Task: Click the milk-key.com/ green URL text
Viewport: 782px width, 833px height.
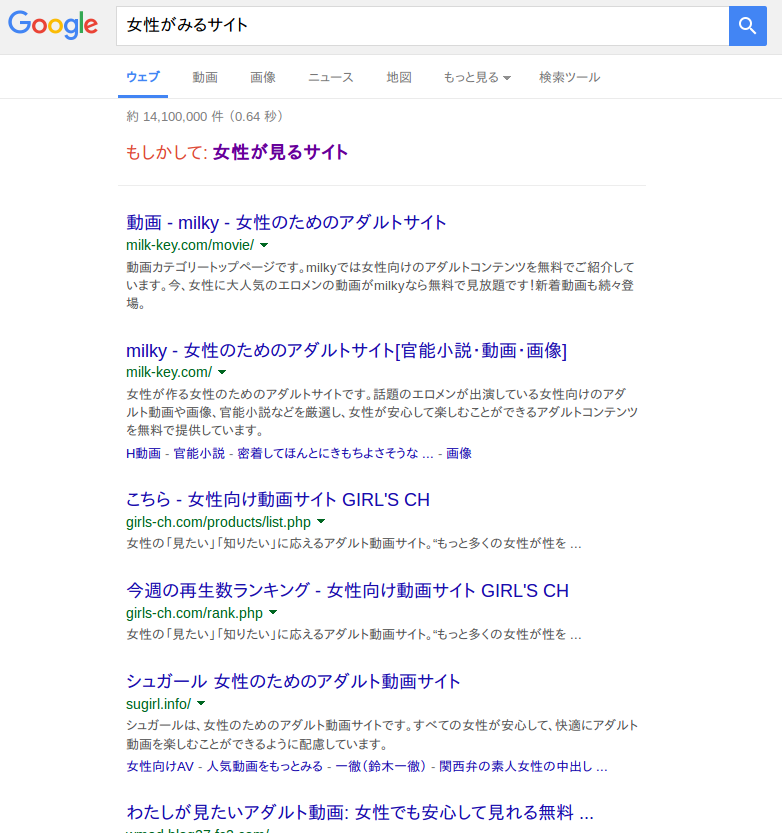Action: click(x=169, y=372)
